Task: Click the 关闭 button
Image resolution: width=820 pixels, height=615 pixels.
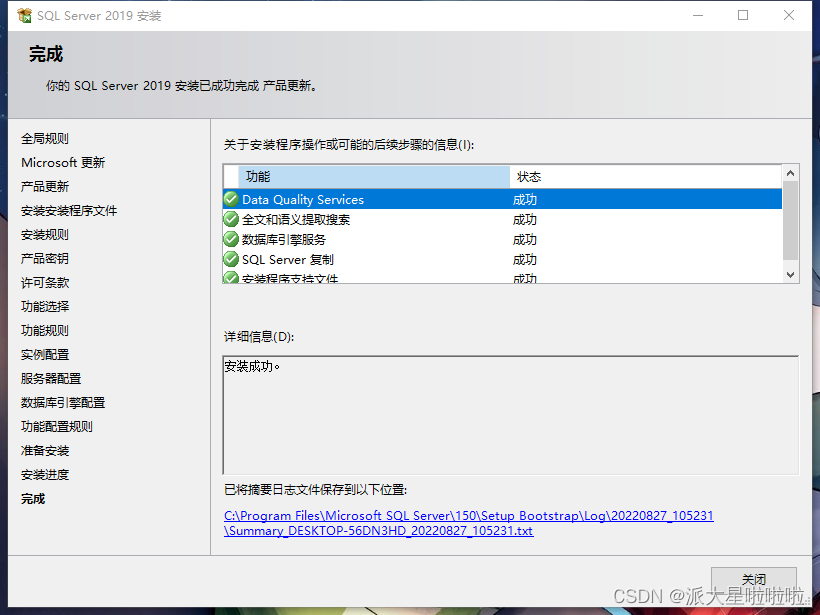Action: [x=754, y=579]
